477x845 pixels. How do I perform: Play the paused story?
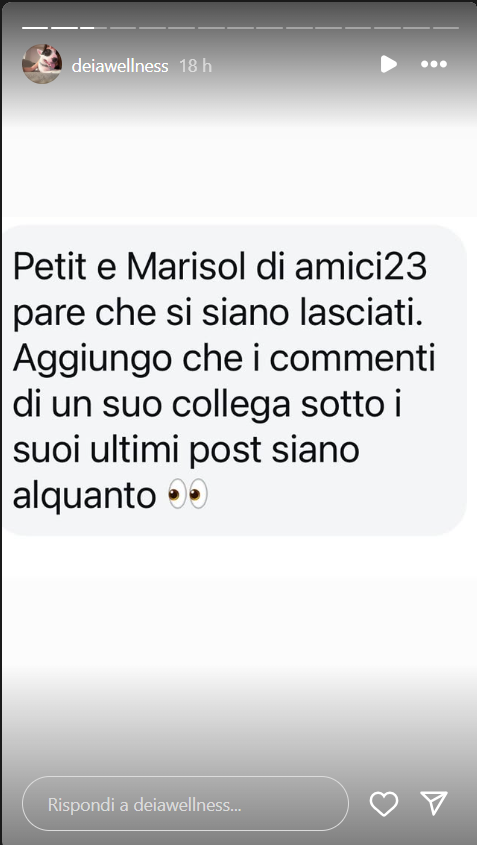coord(389,64)
